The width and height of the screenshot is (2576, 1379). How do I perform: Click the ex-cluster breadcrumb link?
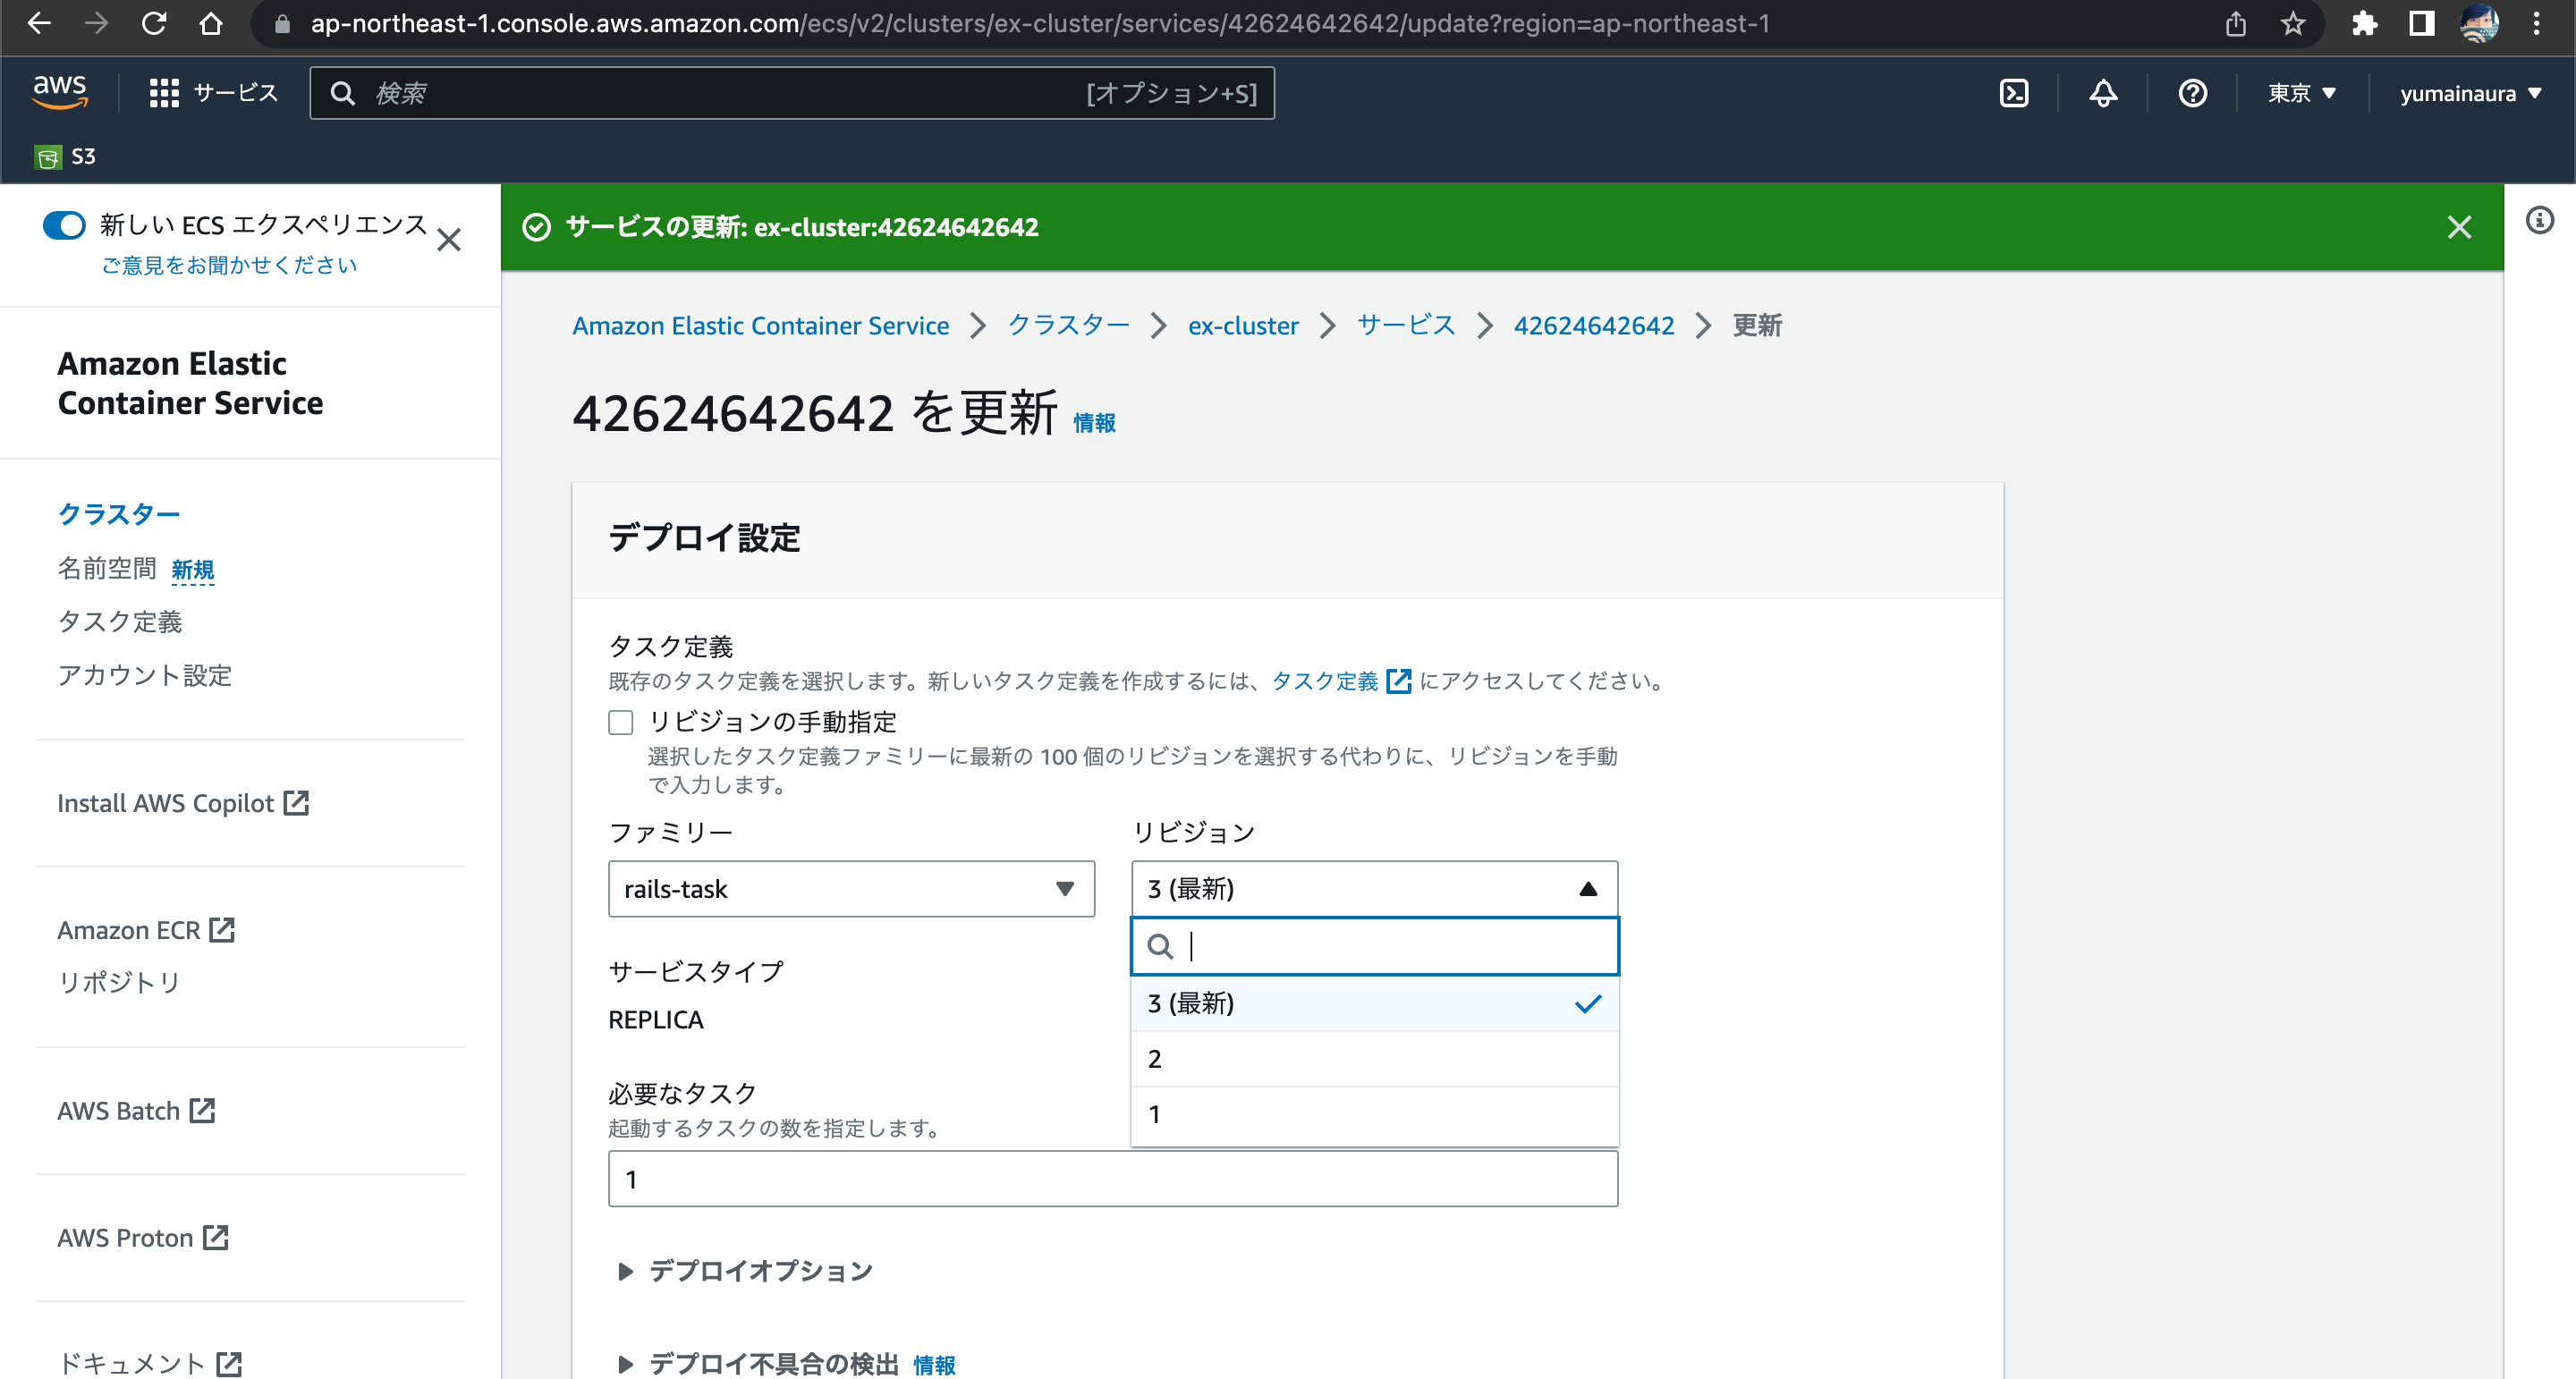point(1243,326)
